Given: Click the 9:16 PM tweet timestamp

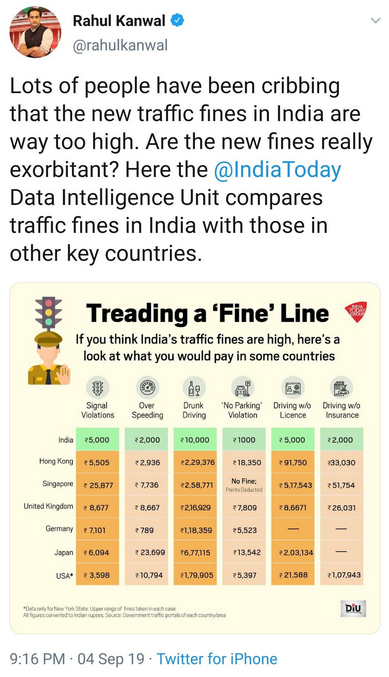Looking at the screenshot, I should coord(37,658).
